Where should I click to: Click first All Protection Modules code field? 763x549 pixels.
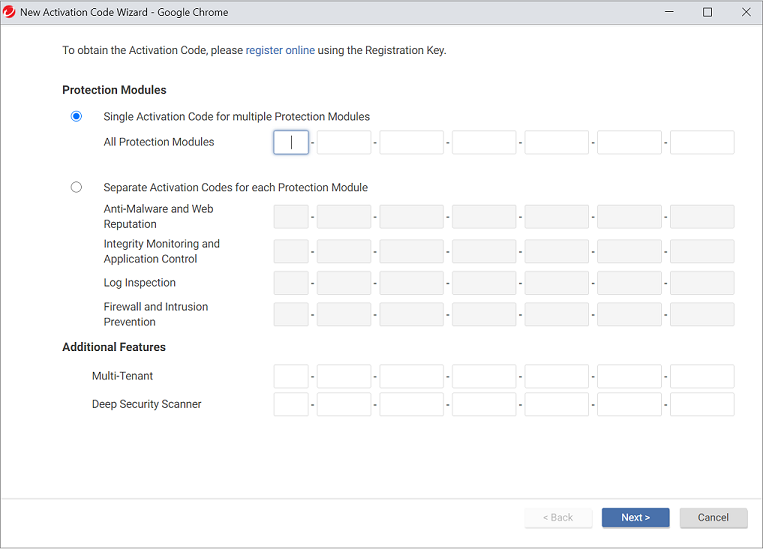[291, 142]
